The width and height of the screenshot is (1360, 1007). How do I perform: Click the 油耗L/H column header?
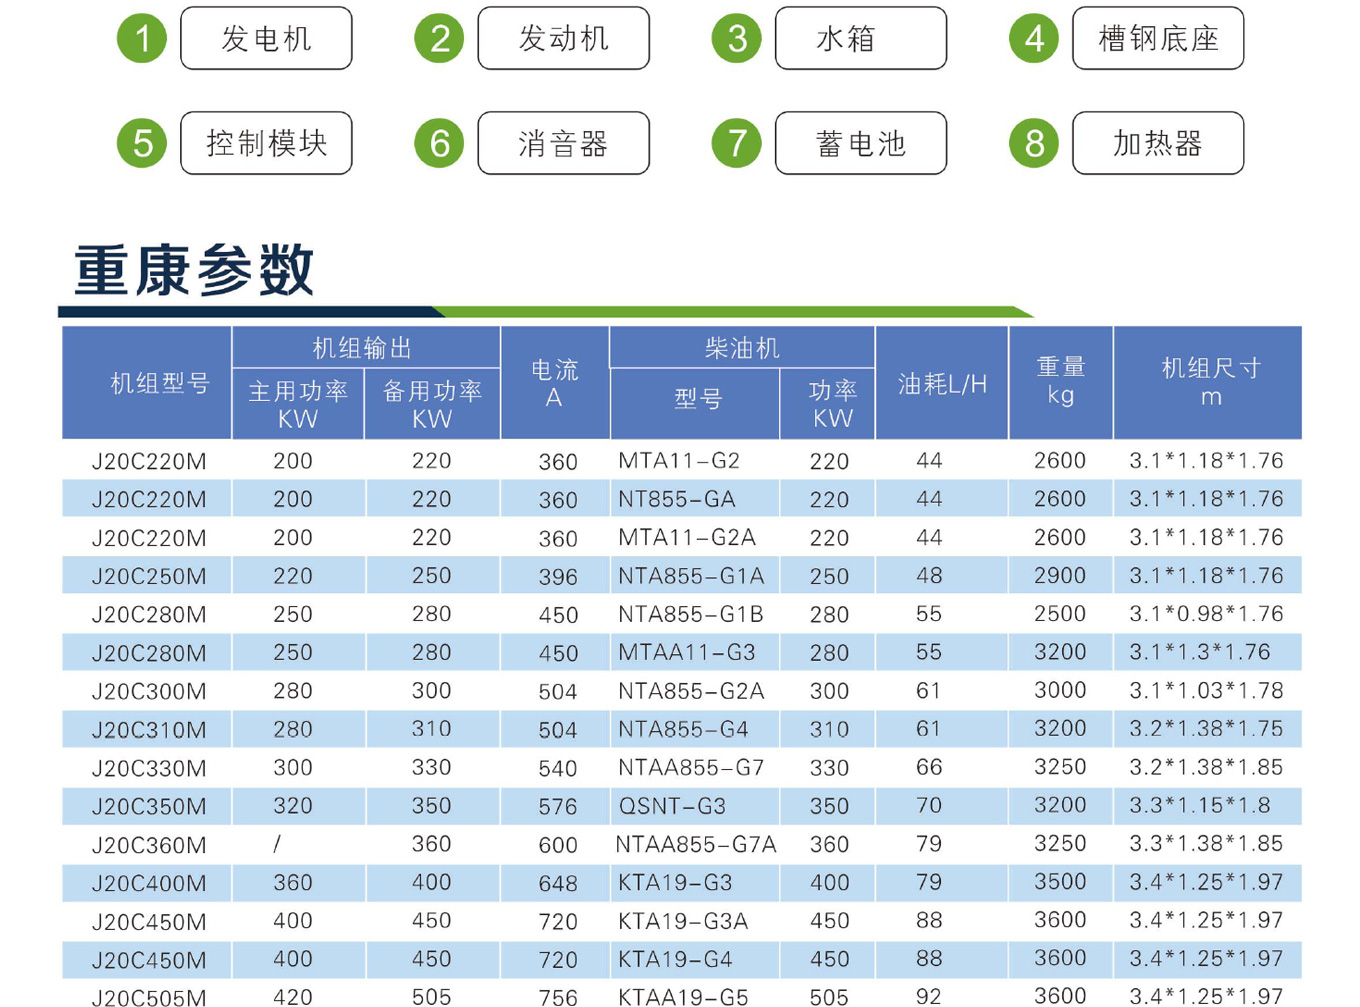[x=942, y=383]
